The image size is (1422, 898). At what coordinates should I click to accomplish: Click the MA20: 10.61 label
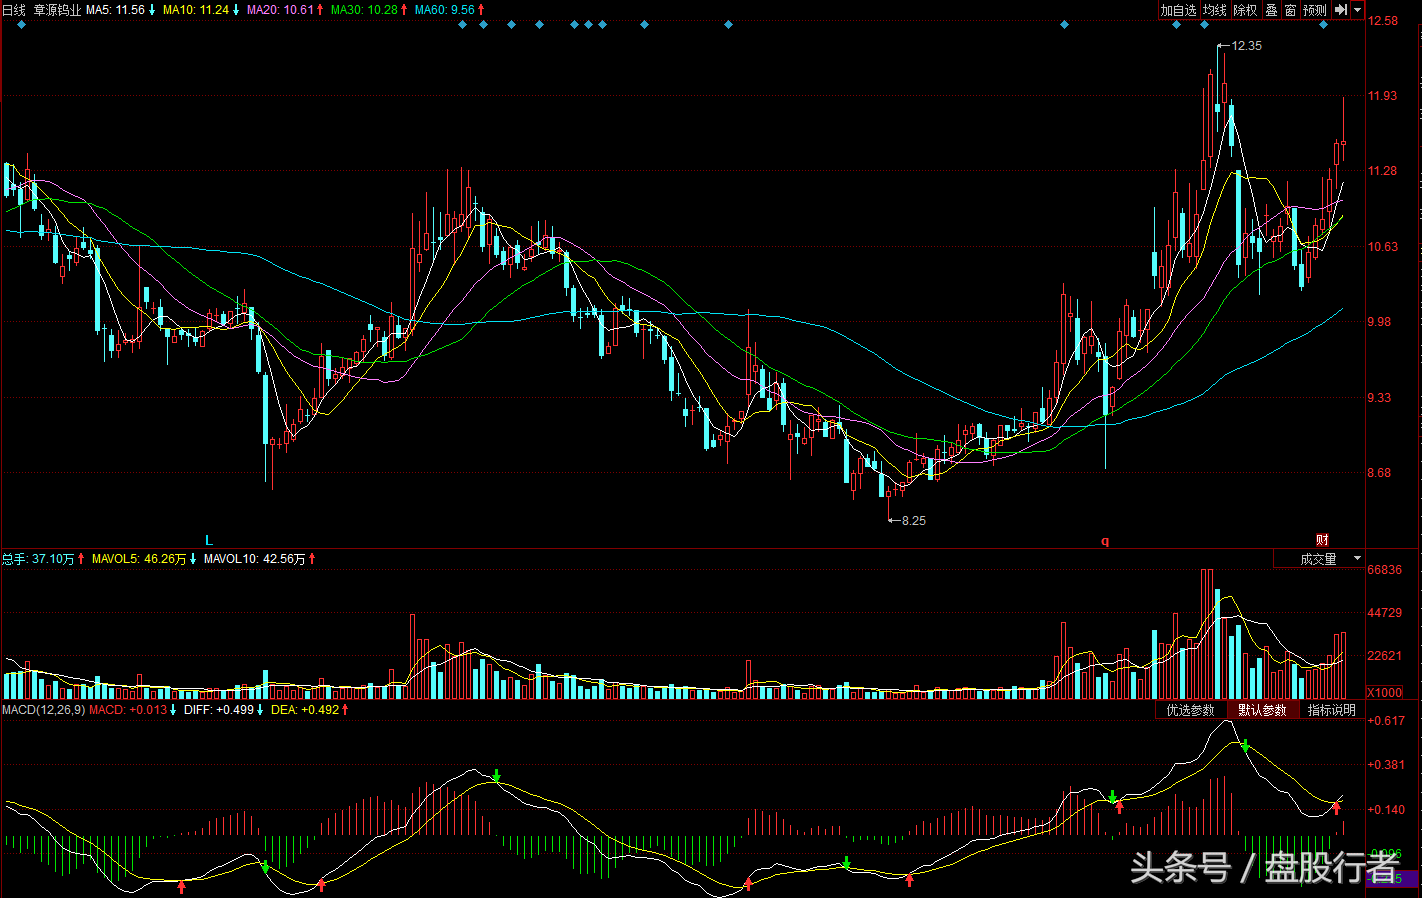point(280,10)
